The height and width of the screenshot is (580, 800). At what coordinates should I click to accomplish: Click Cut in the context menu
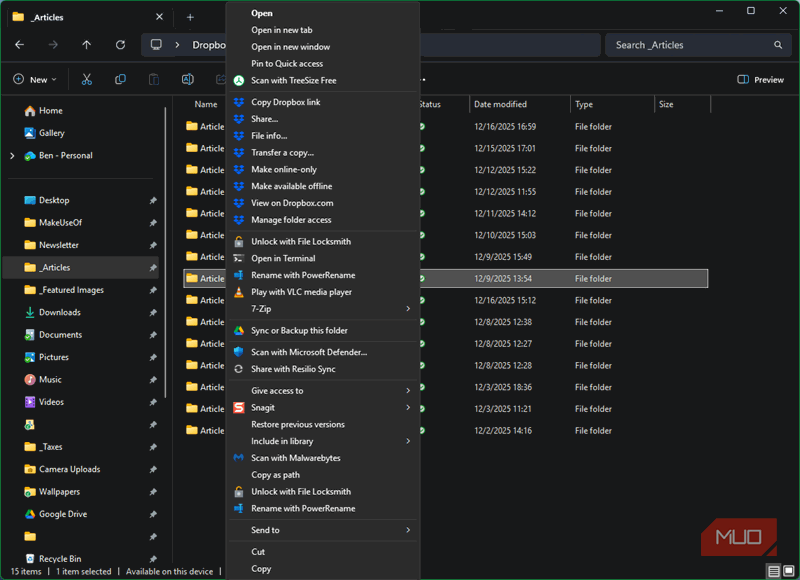(322, 552)
